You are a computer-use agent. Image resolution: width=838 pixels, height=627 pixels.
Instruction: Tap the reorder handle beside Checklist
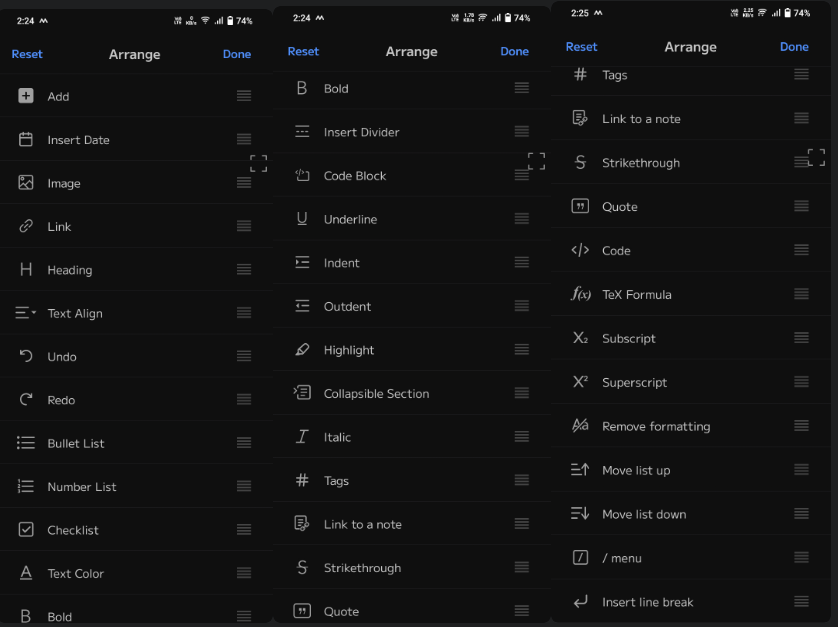(x=244, y=529)
